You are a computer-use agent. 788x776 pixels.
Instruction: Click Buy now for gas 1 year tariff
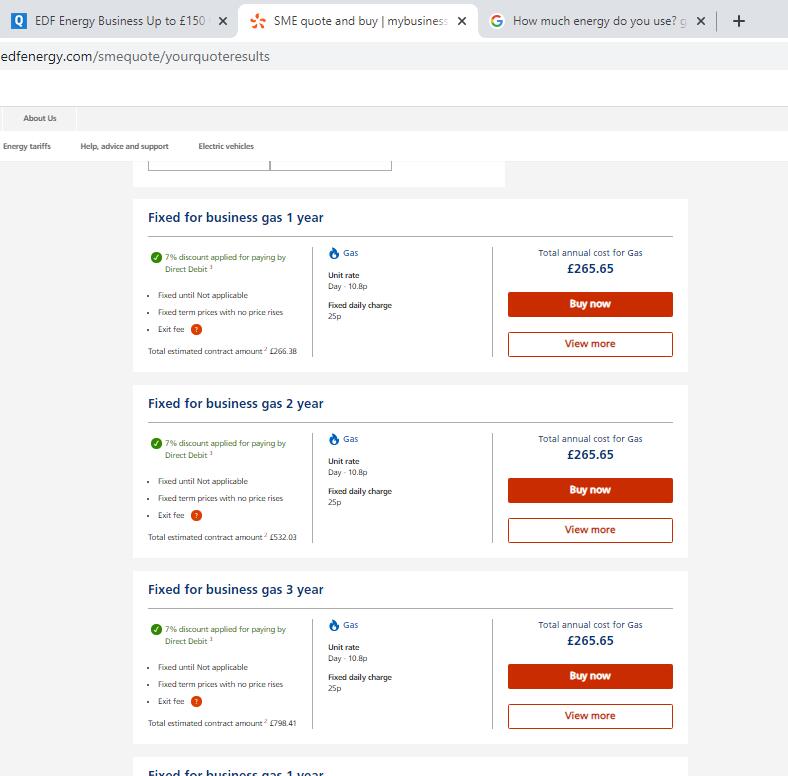tap(590, 304)
